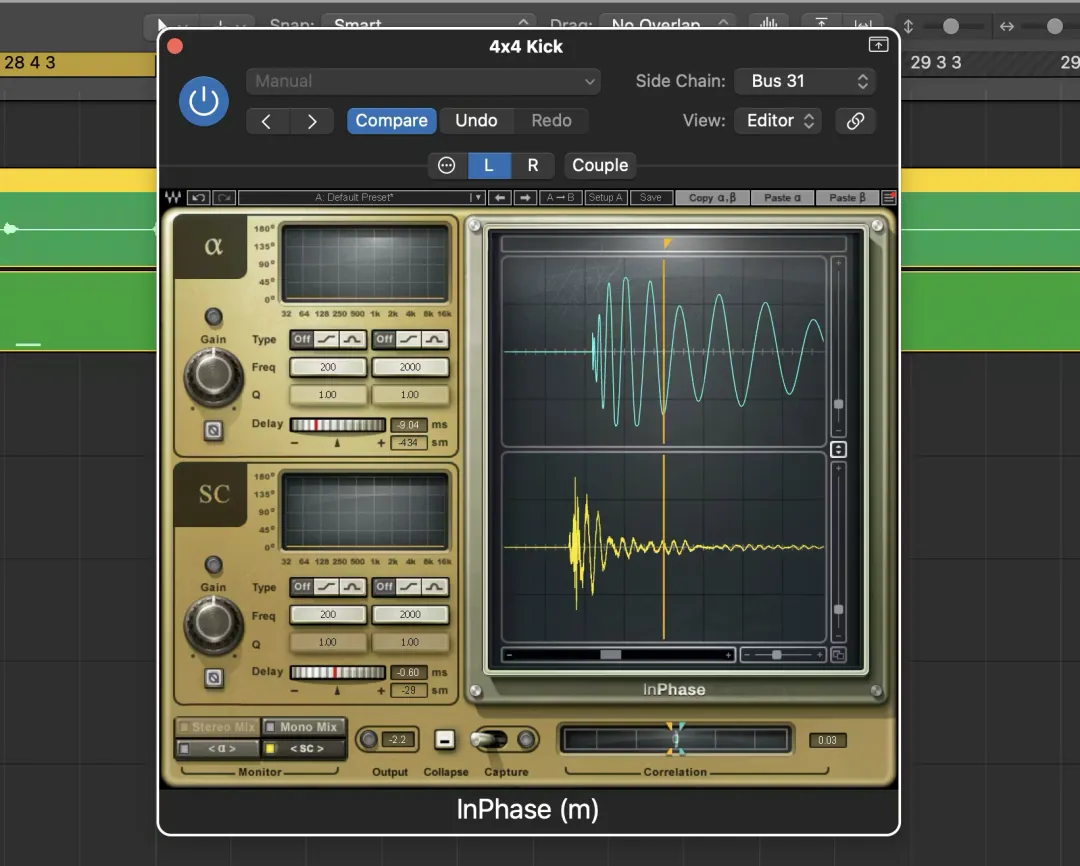Viewport: 1080px width, 866px height.
Task: Click the waveform horizontal scrollbar thumb
Action: tap(610, 654)
